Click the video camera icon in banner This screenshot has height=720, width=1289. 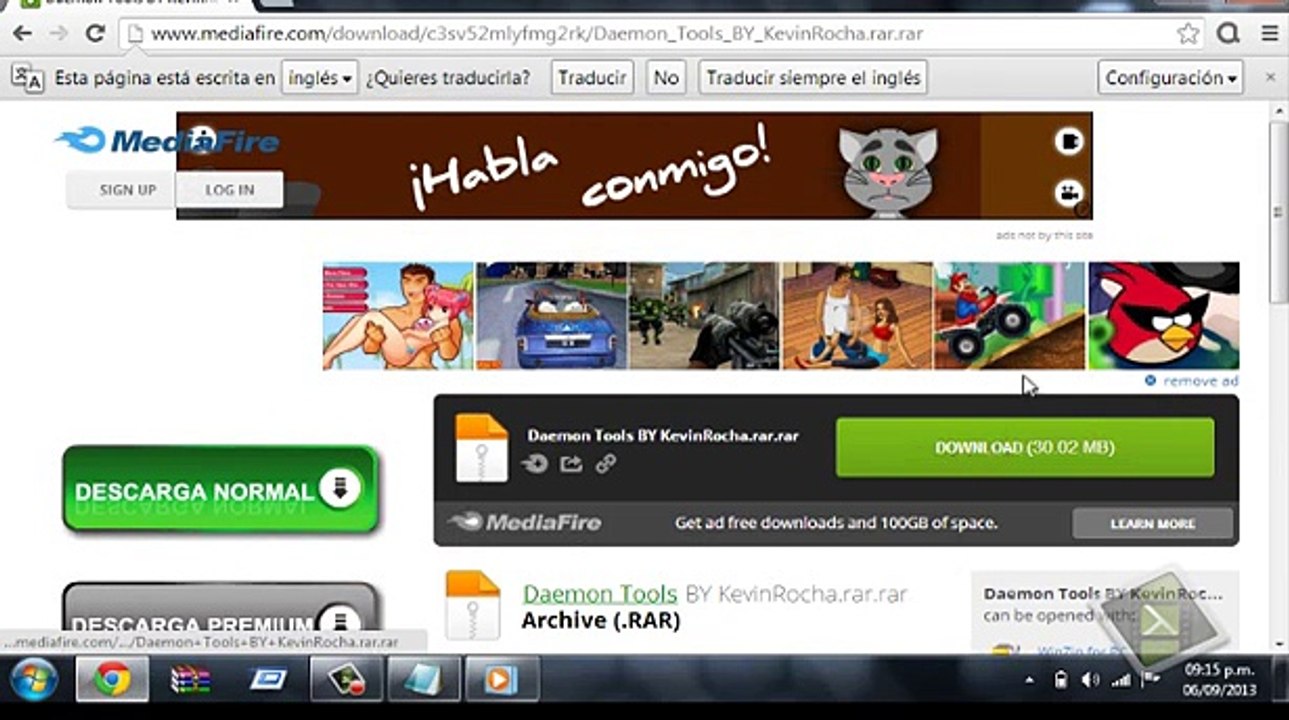tap(1069, 192)
